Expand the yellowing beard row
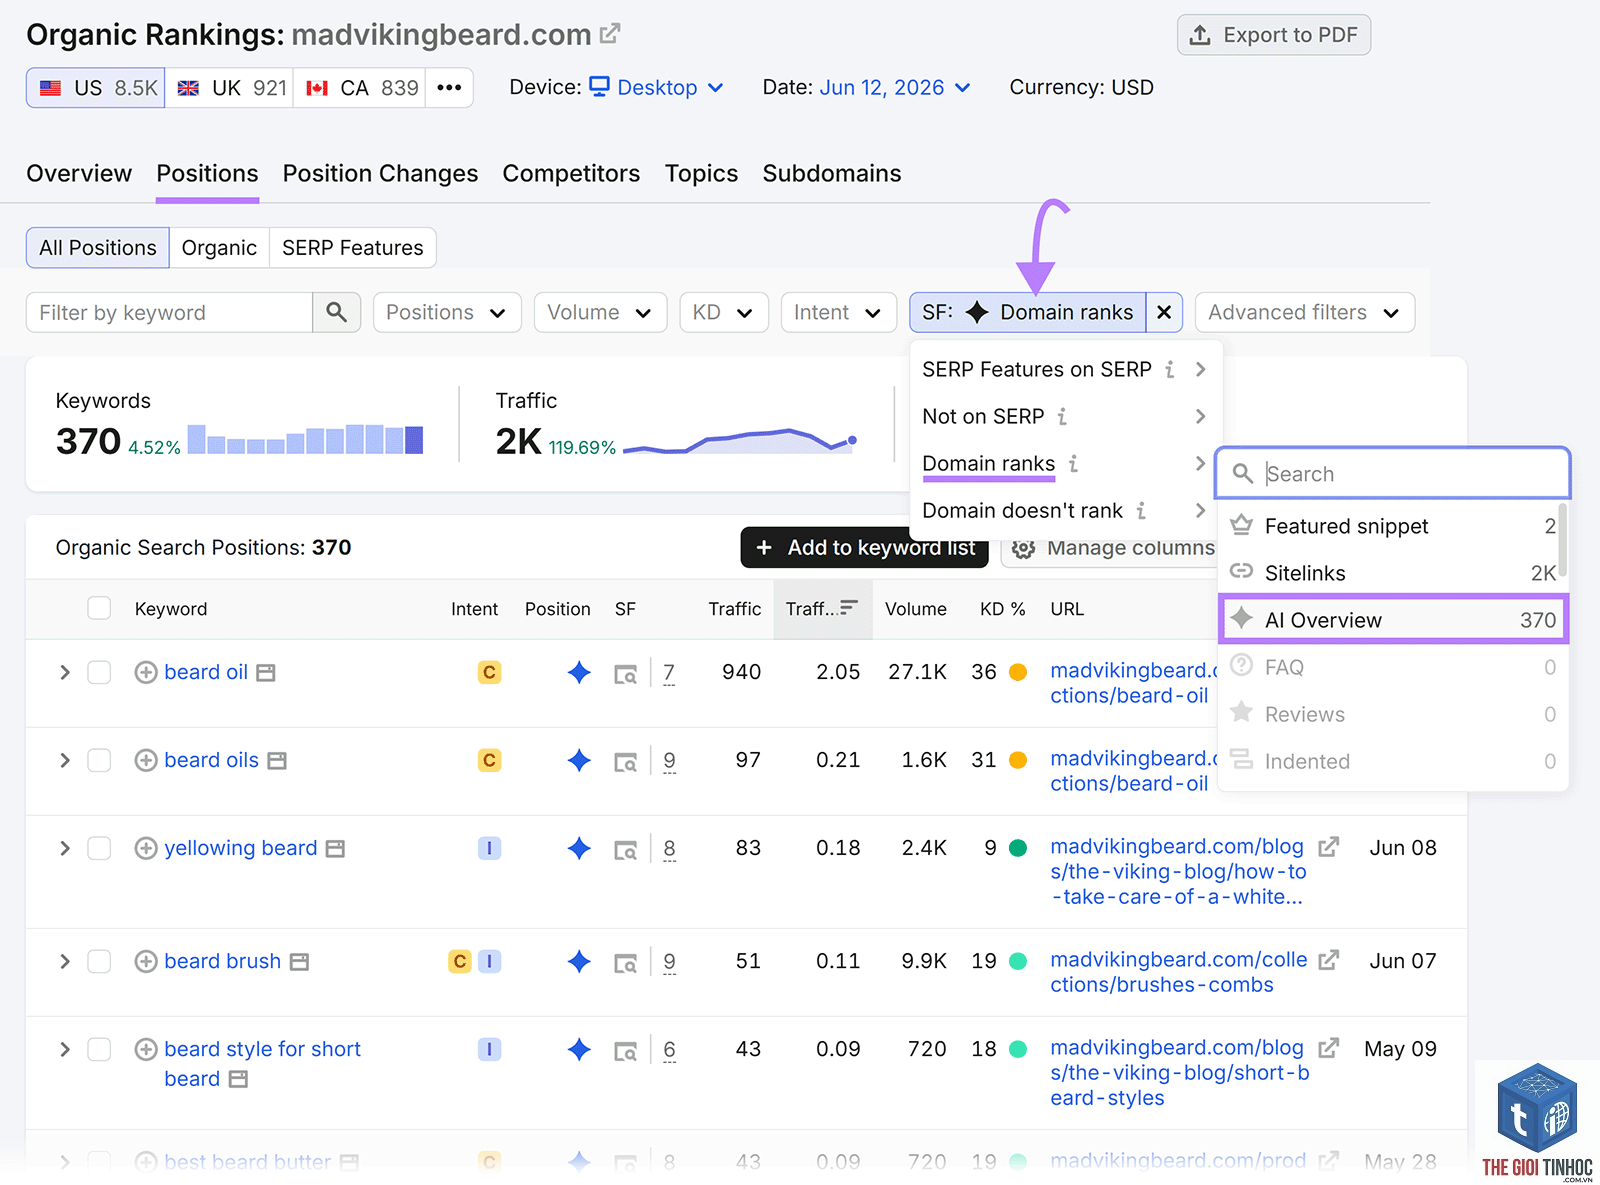This screenshot has height=1185, width=1600. pyautogui.click(x=65, y=848)
